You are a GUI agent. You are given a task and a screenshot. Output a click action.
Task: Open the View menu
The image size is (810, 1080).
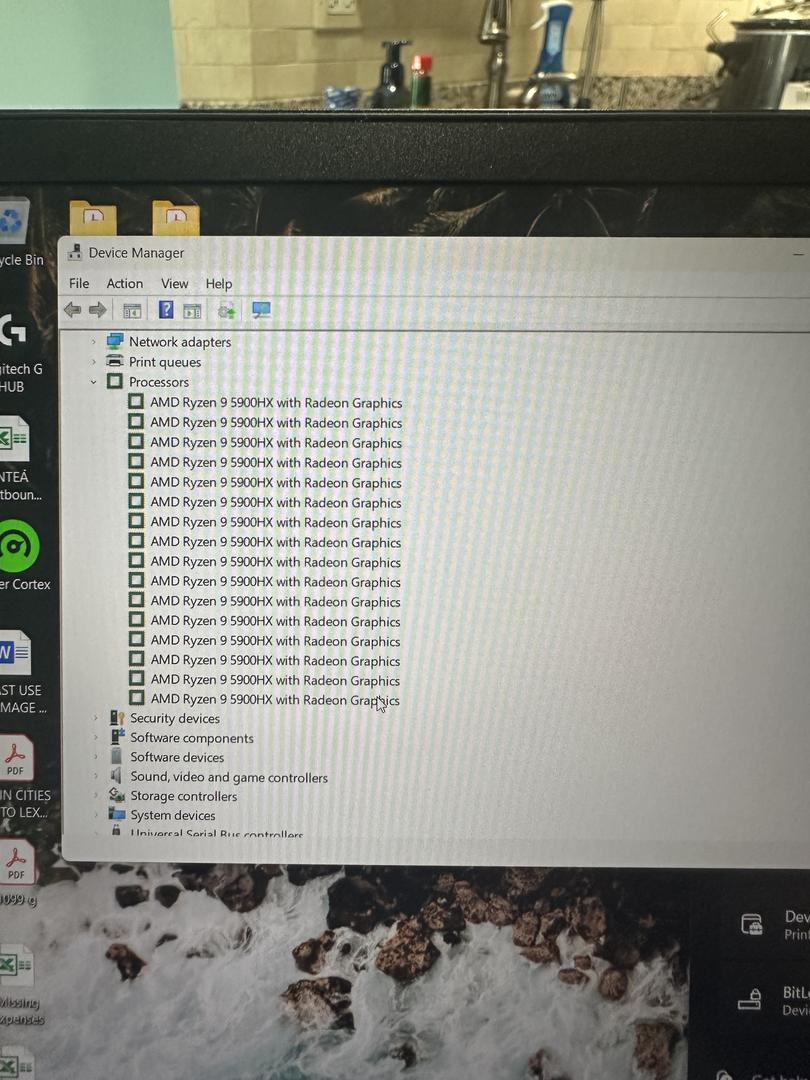tap(175, 284)
